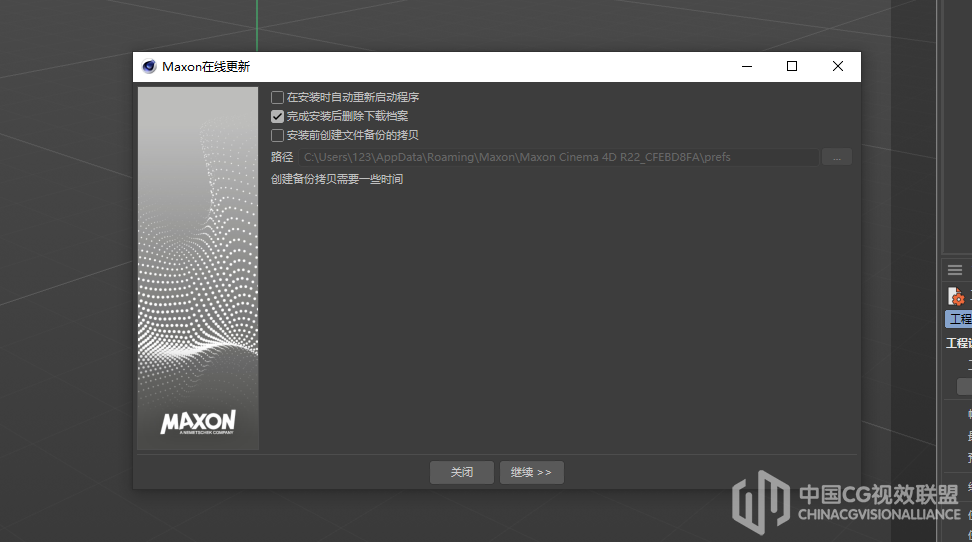The image size is (972, 542).
Task: Enable create backup copy before installing
Action: click(277, 135)
